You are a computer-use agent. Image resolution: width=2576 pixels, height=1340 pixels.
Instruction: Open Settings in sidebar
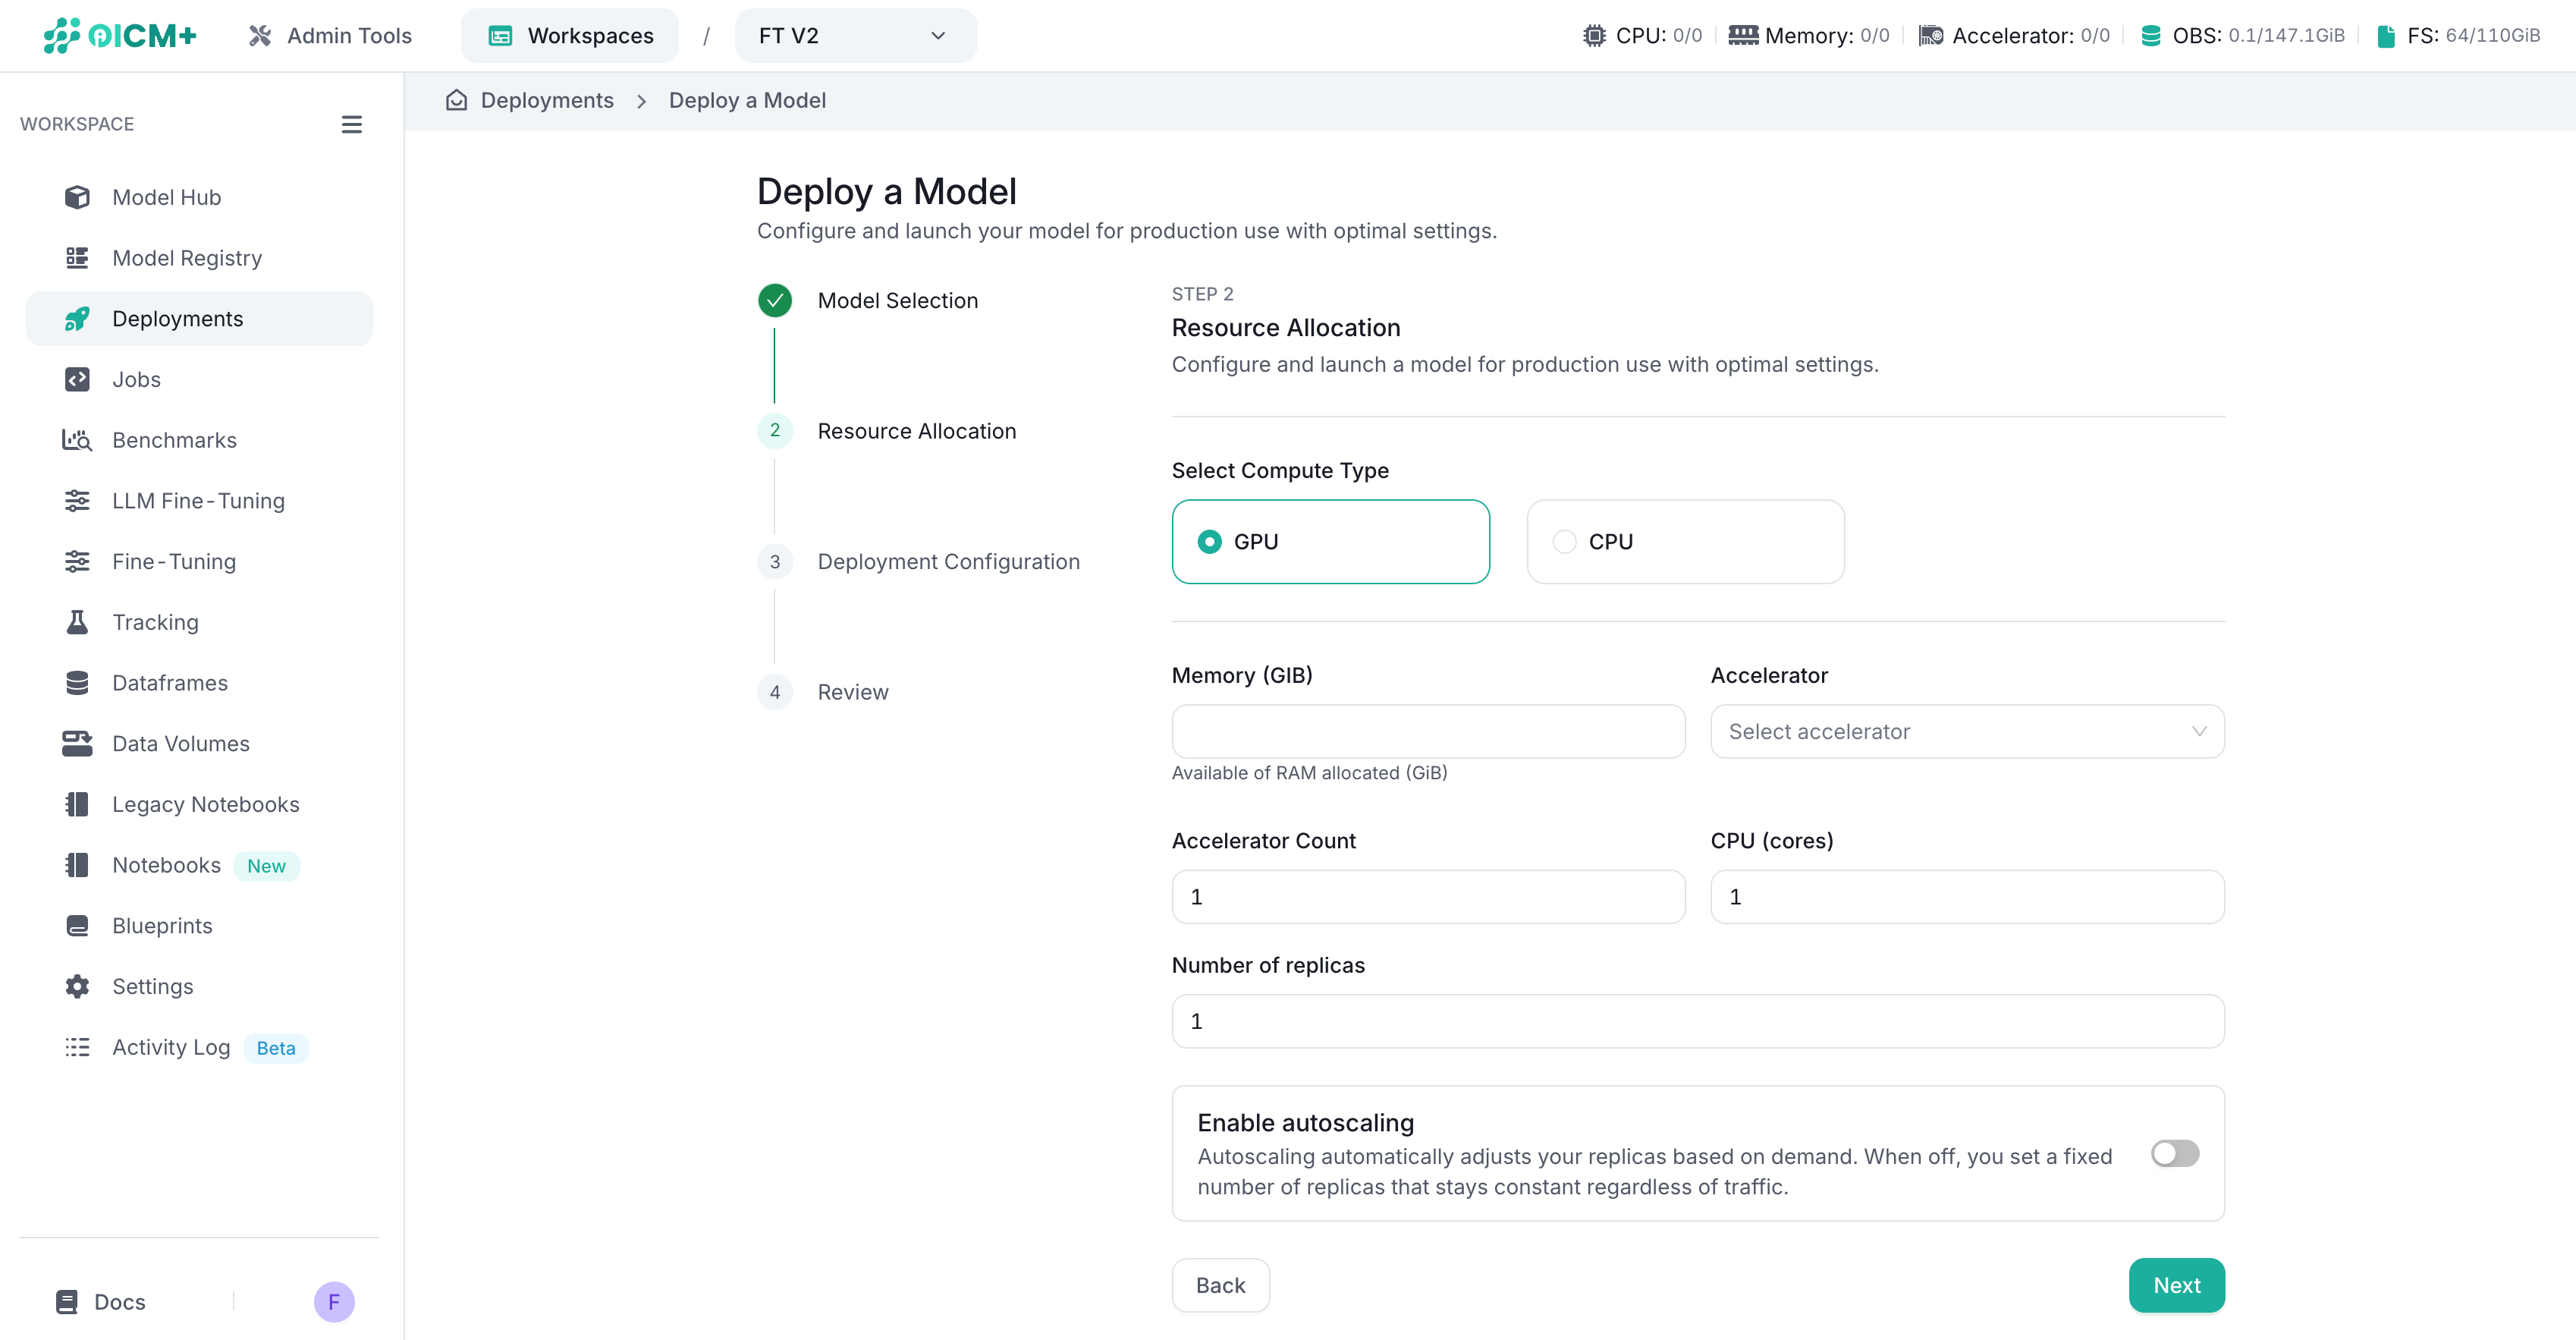[199, 986]
